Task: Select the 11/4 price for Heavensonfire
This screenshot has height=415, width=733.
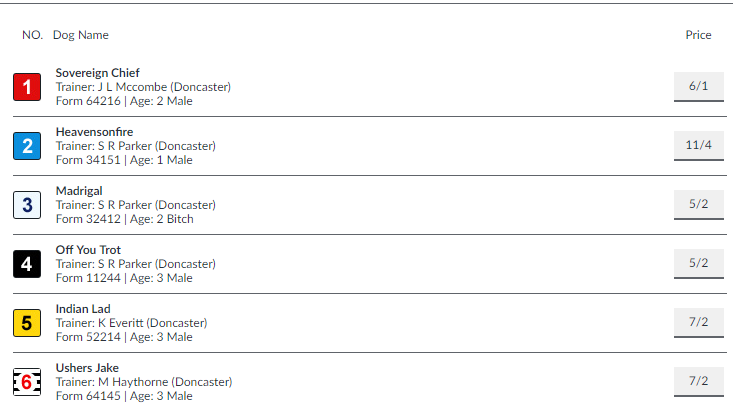Action: click(x=699, y=145)
